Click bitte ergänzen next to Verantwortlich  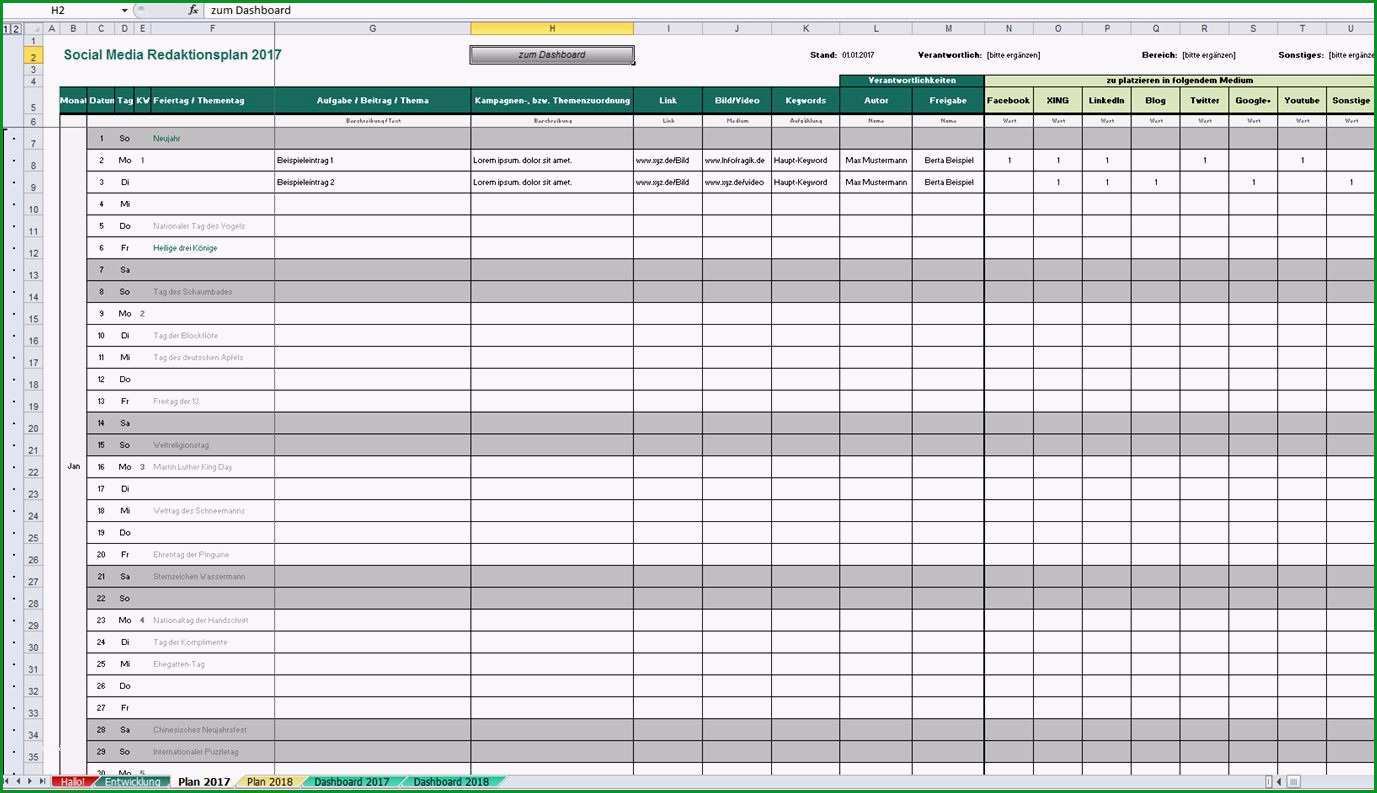tap(1013, 55)
